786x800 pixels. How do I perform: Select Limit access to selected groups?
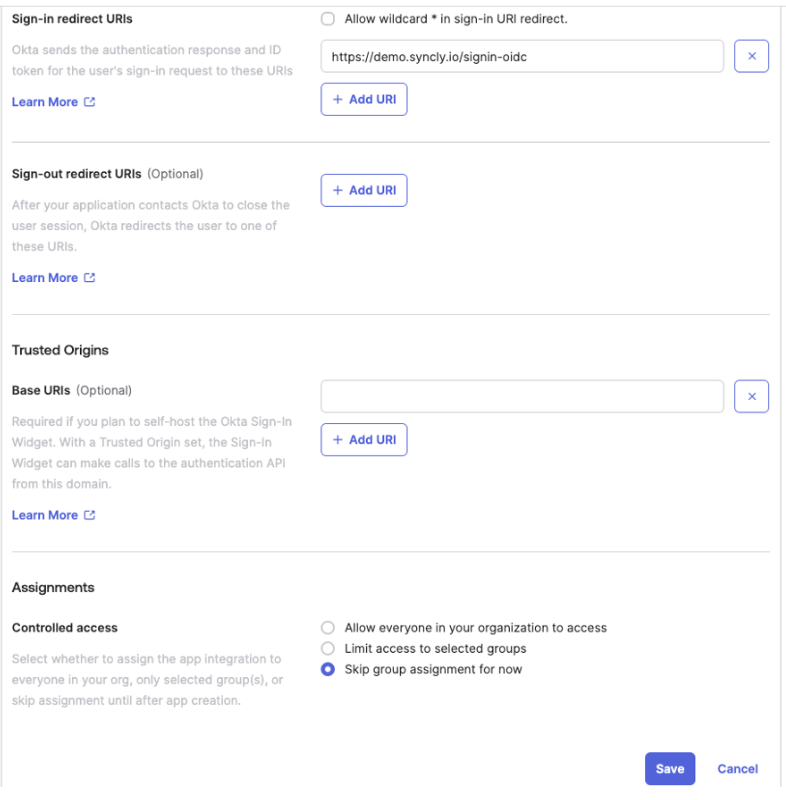(x=328, y=648)
